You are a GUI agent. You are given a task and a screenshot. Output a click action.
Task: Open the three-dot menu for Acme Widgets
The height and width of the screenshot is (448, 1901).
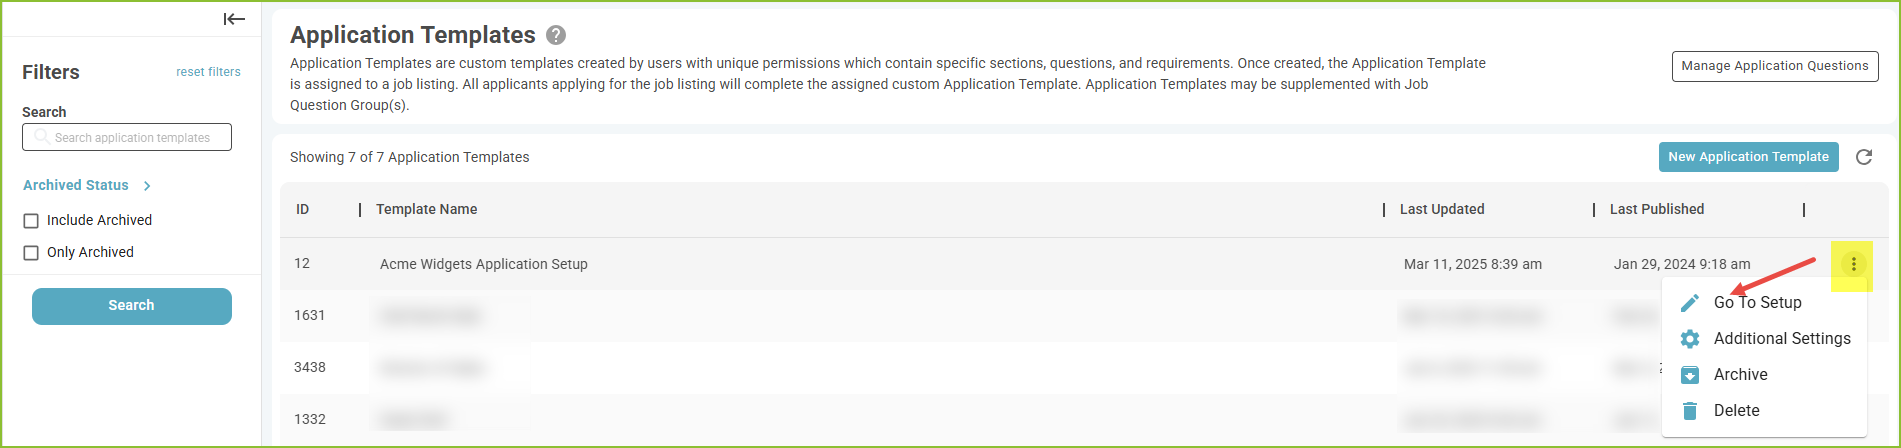tap(1853, 264)
